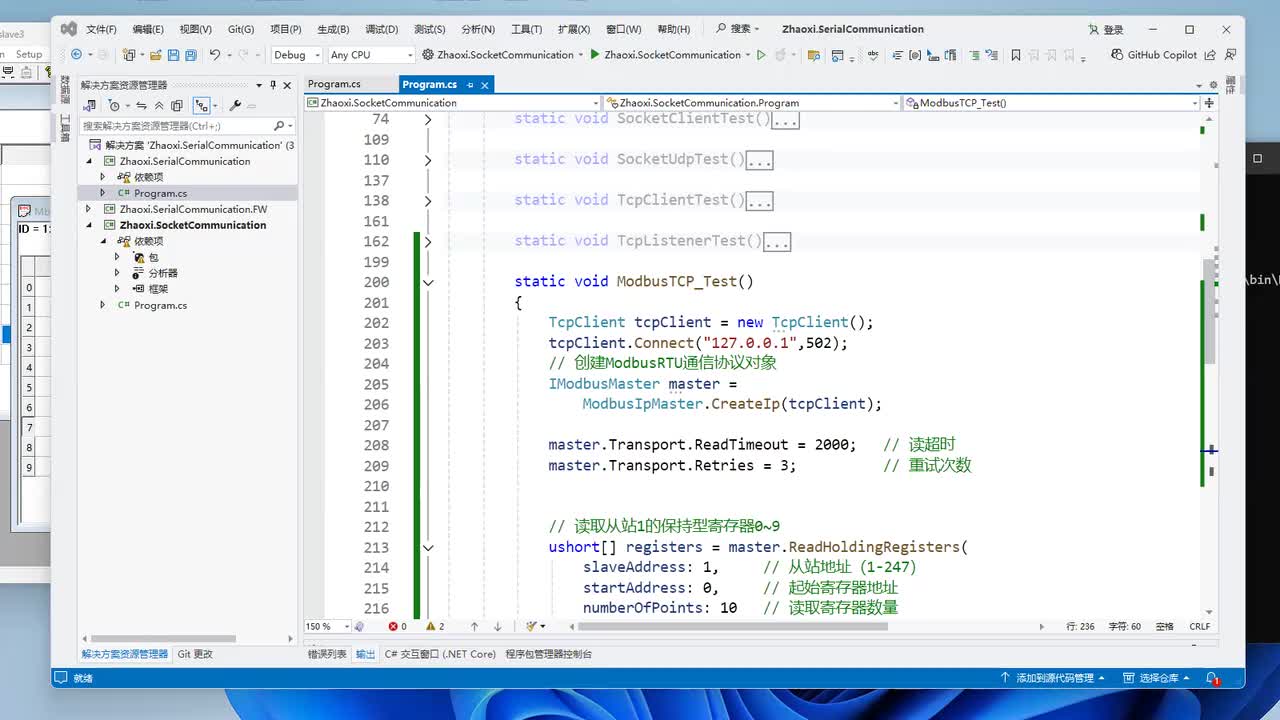The width and height of the screenshot is (1280, 720).
Task: Click the error count indicator showing 0
Action: pos(397,627)
